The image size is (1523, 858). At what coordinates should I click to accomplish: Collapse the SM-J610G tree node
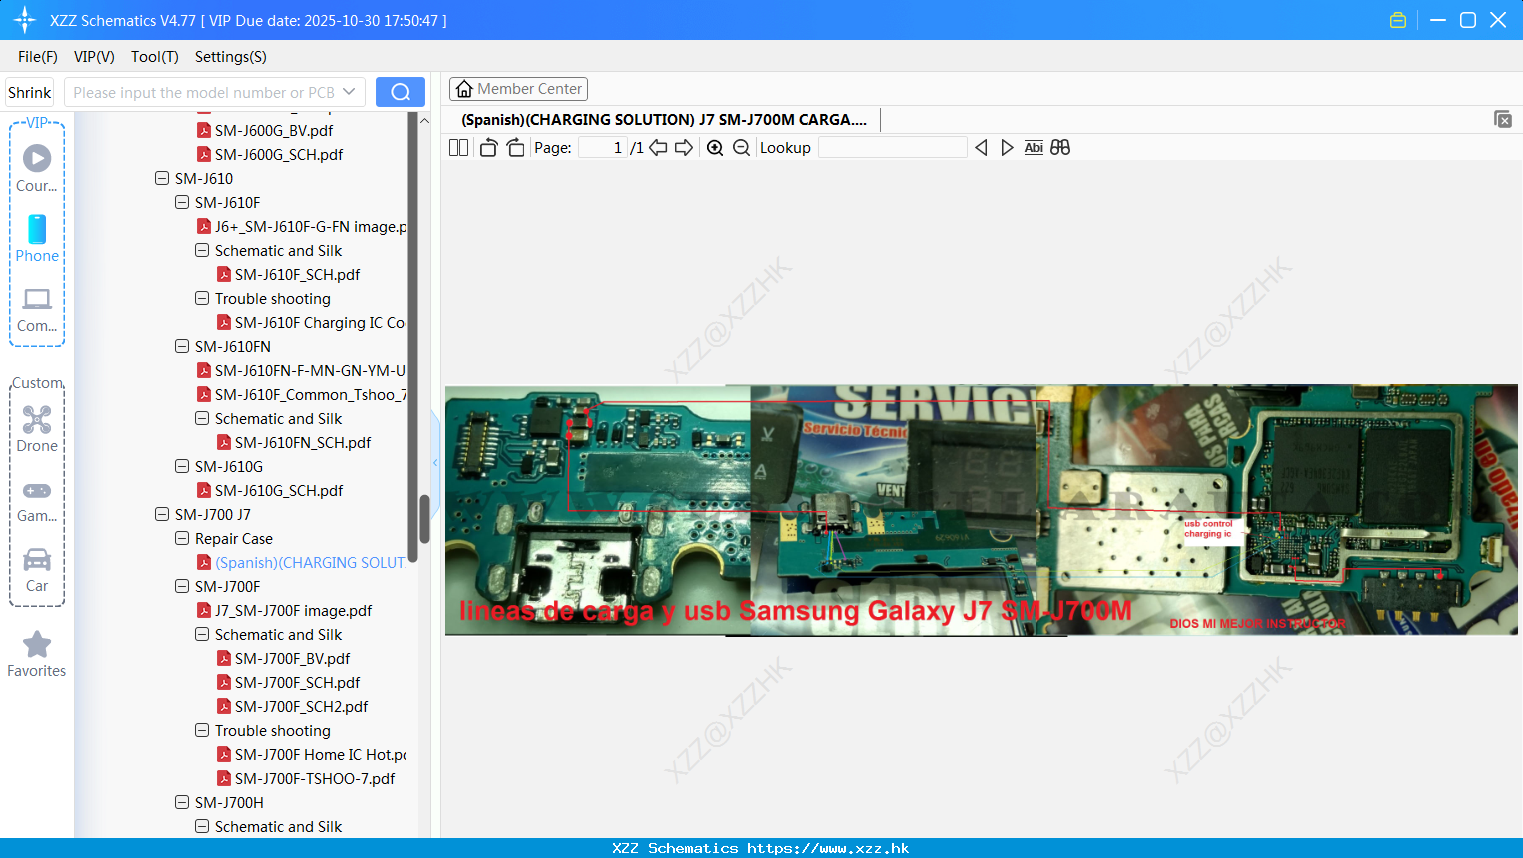tap(182, 466)
